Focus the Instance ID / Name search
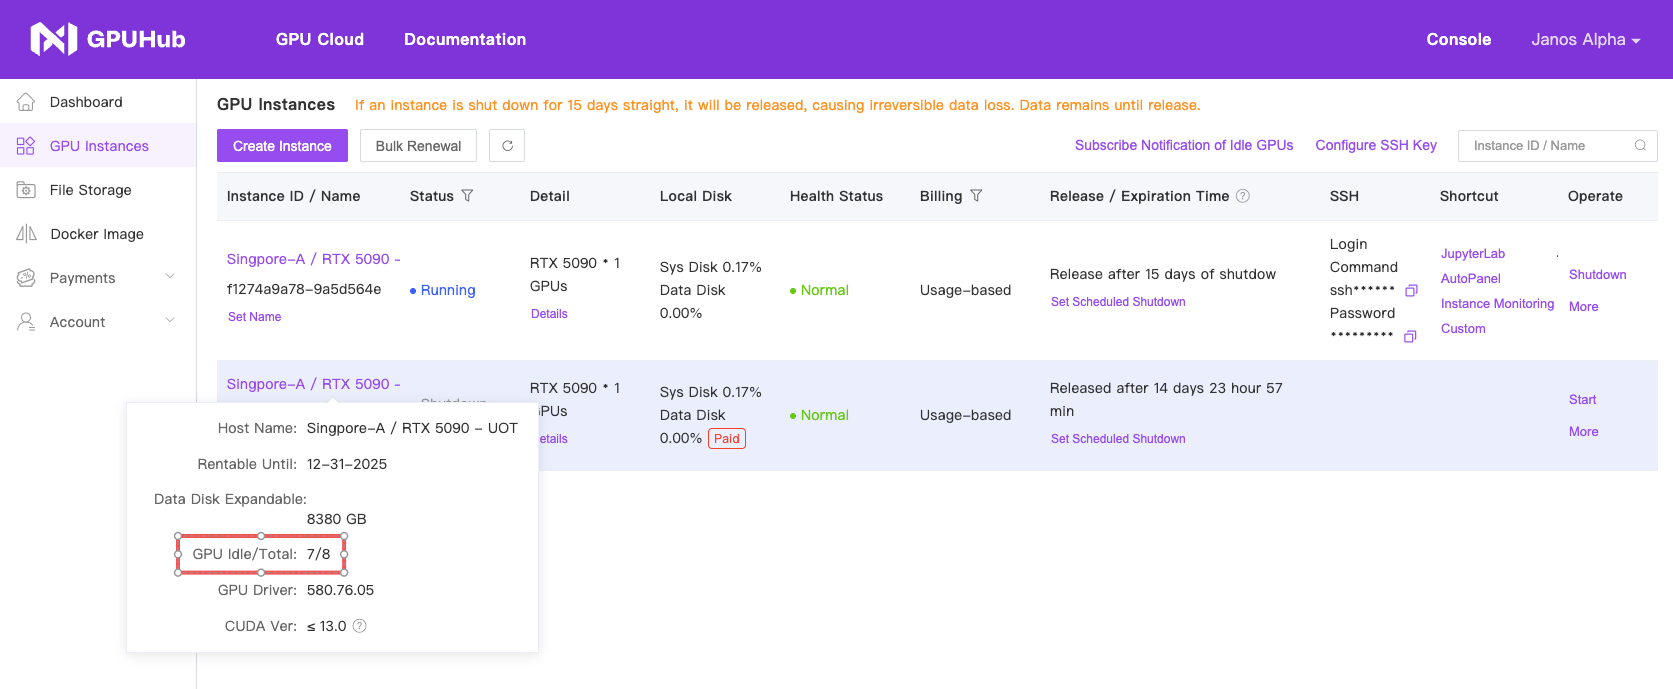 pyautogui.click(x=1557, y=146)
